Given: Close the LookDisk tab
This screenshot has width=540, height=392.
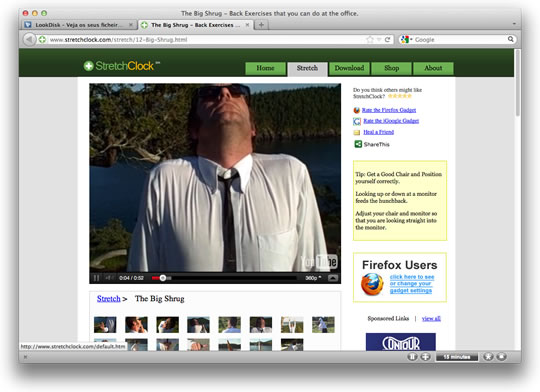Looking at the screenshot, I should (x=131, y=25).
